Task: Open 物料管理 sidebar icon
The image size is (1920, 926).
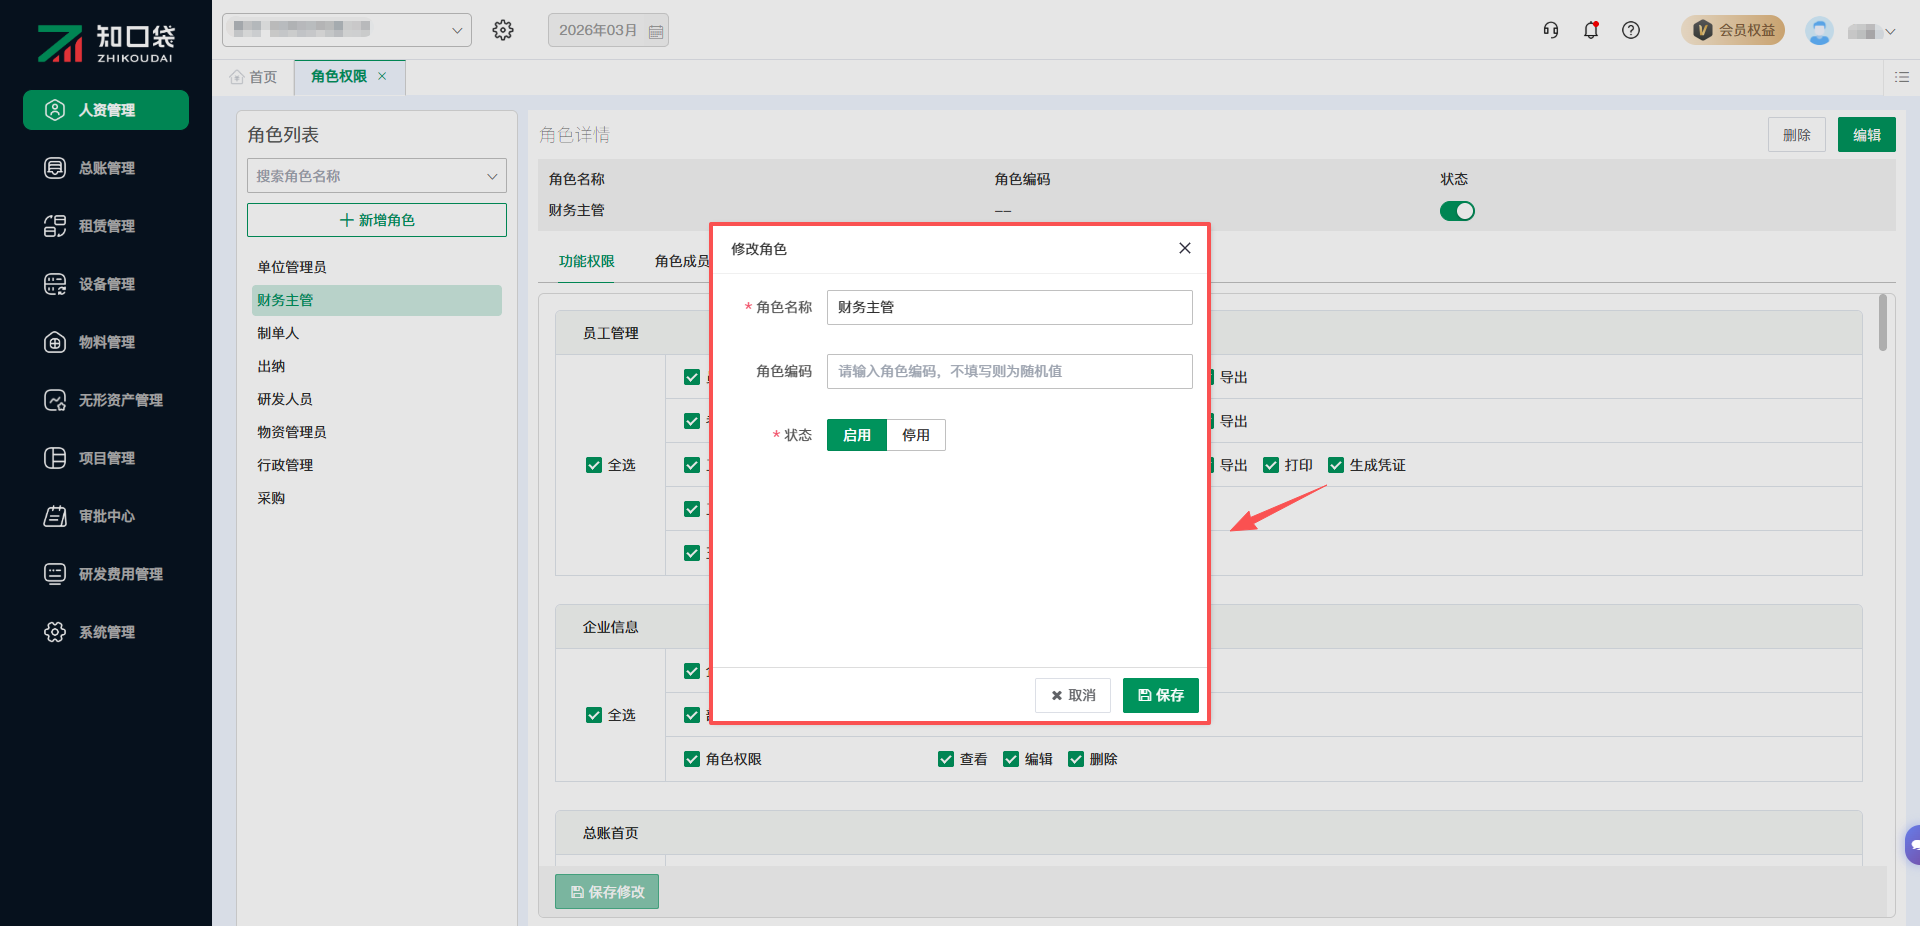Action: [55, 342]
